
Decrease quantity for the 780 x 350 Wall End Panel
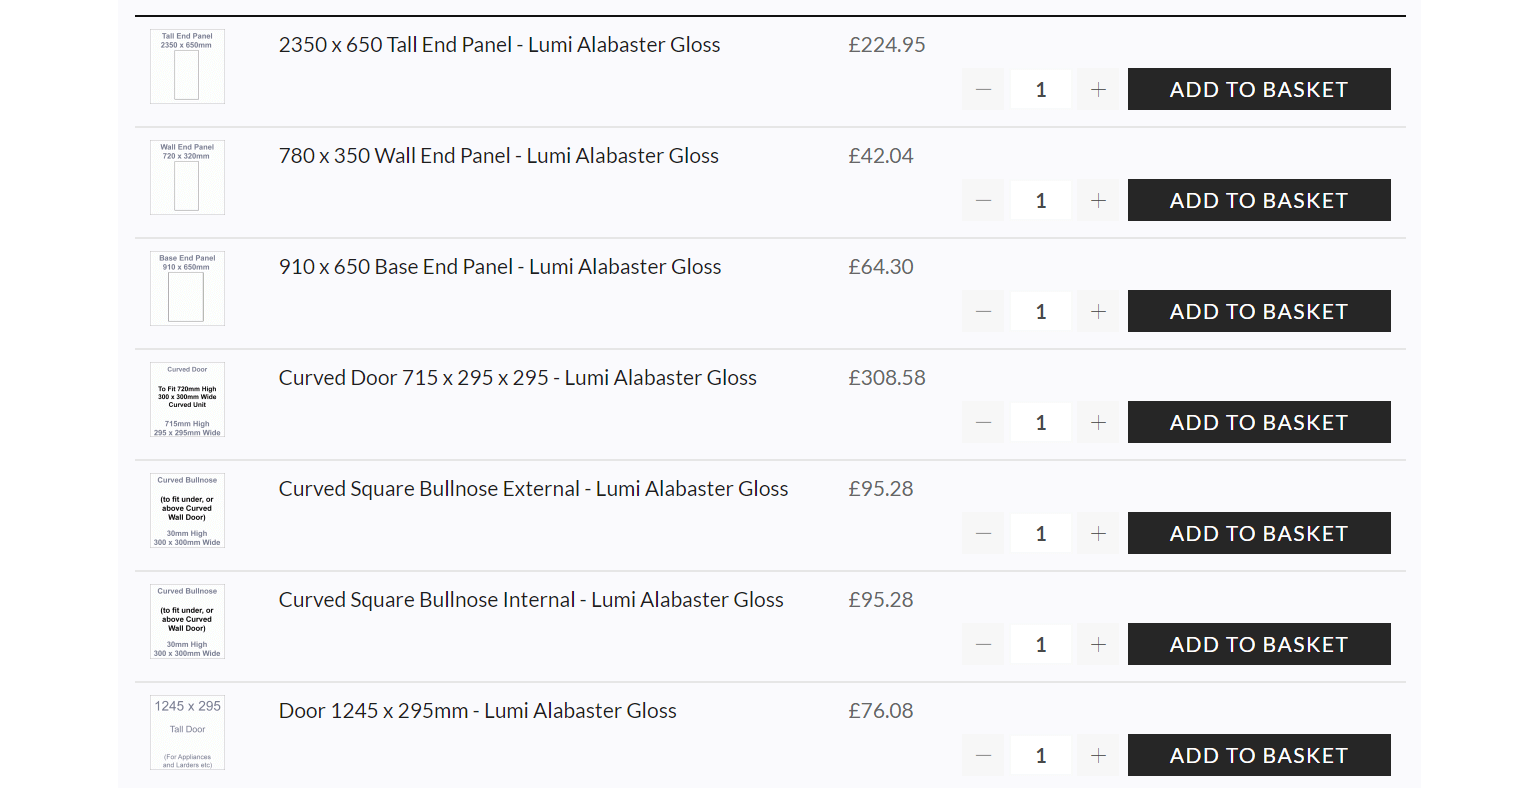point(983,200)
